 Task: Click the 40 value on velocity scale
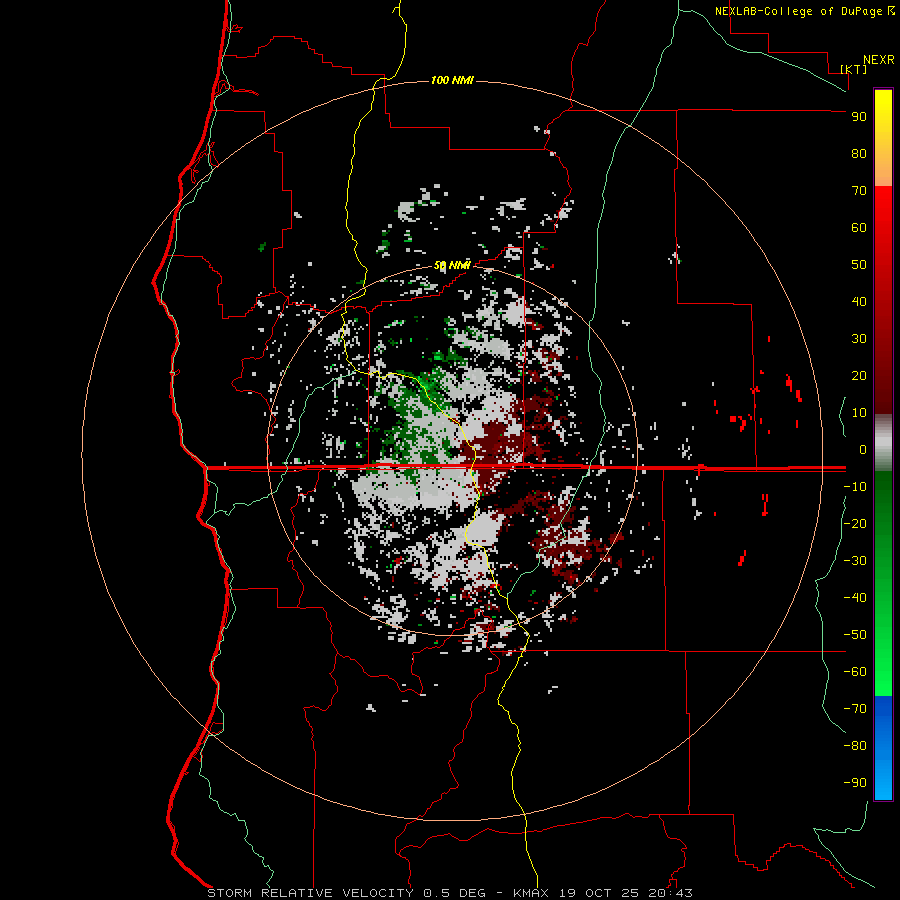tap(859, 302)
